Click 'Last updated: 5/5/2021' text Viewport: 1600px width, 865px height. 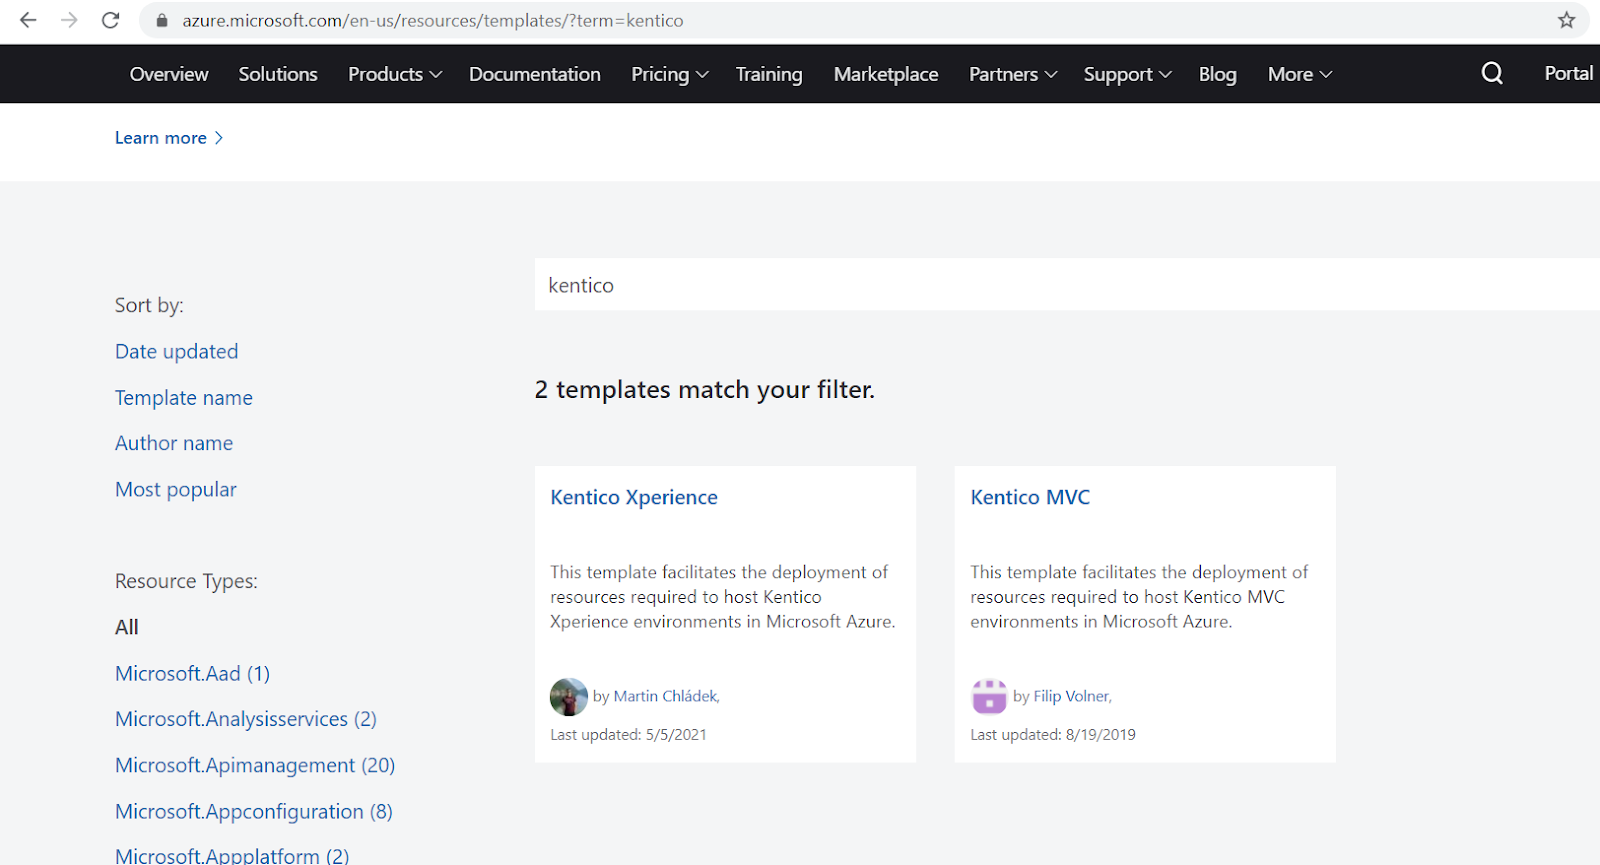coord(628,734)
